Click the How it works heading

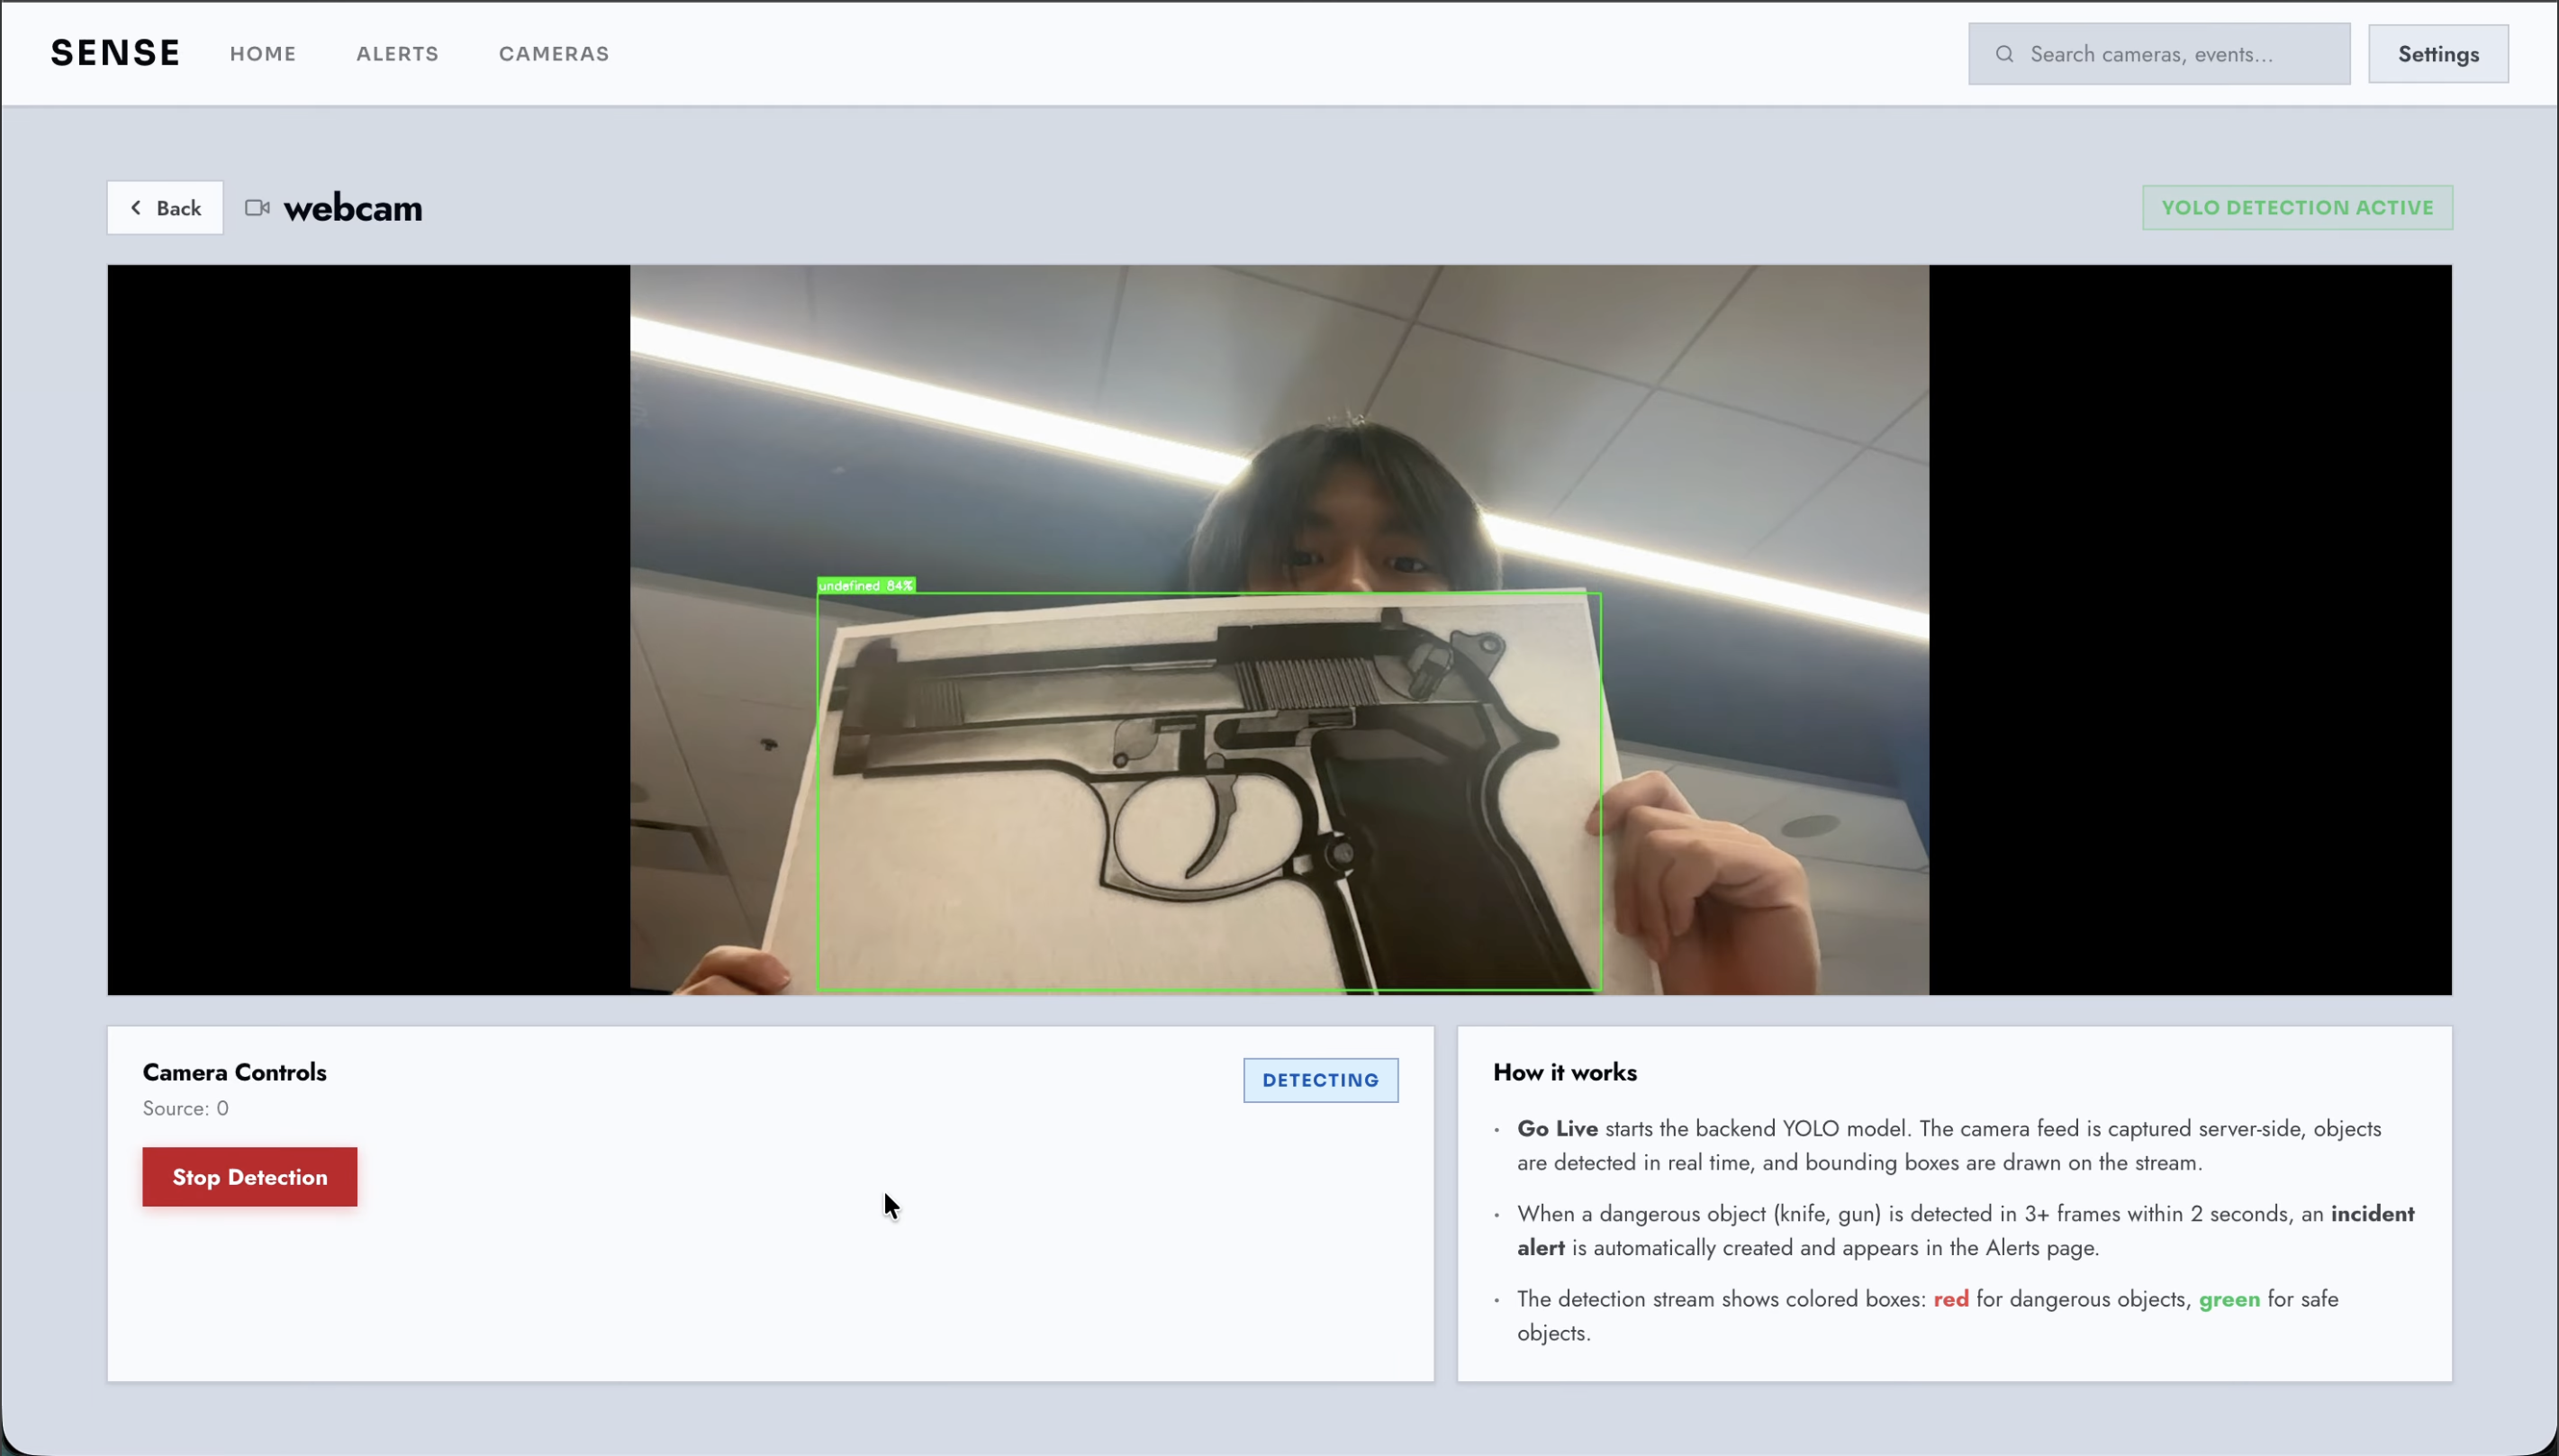[x=1564, y=1072]
